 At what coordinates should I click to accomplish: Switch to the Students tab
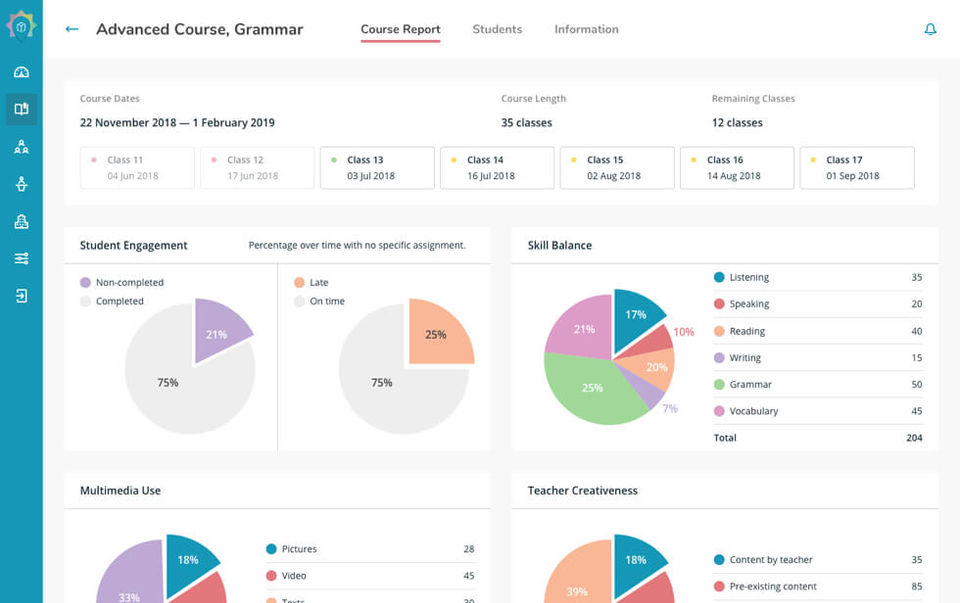(497, 29)
